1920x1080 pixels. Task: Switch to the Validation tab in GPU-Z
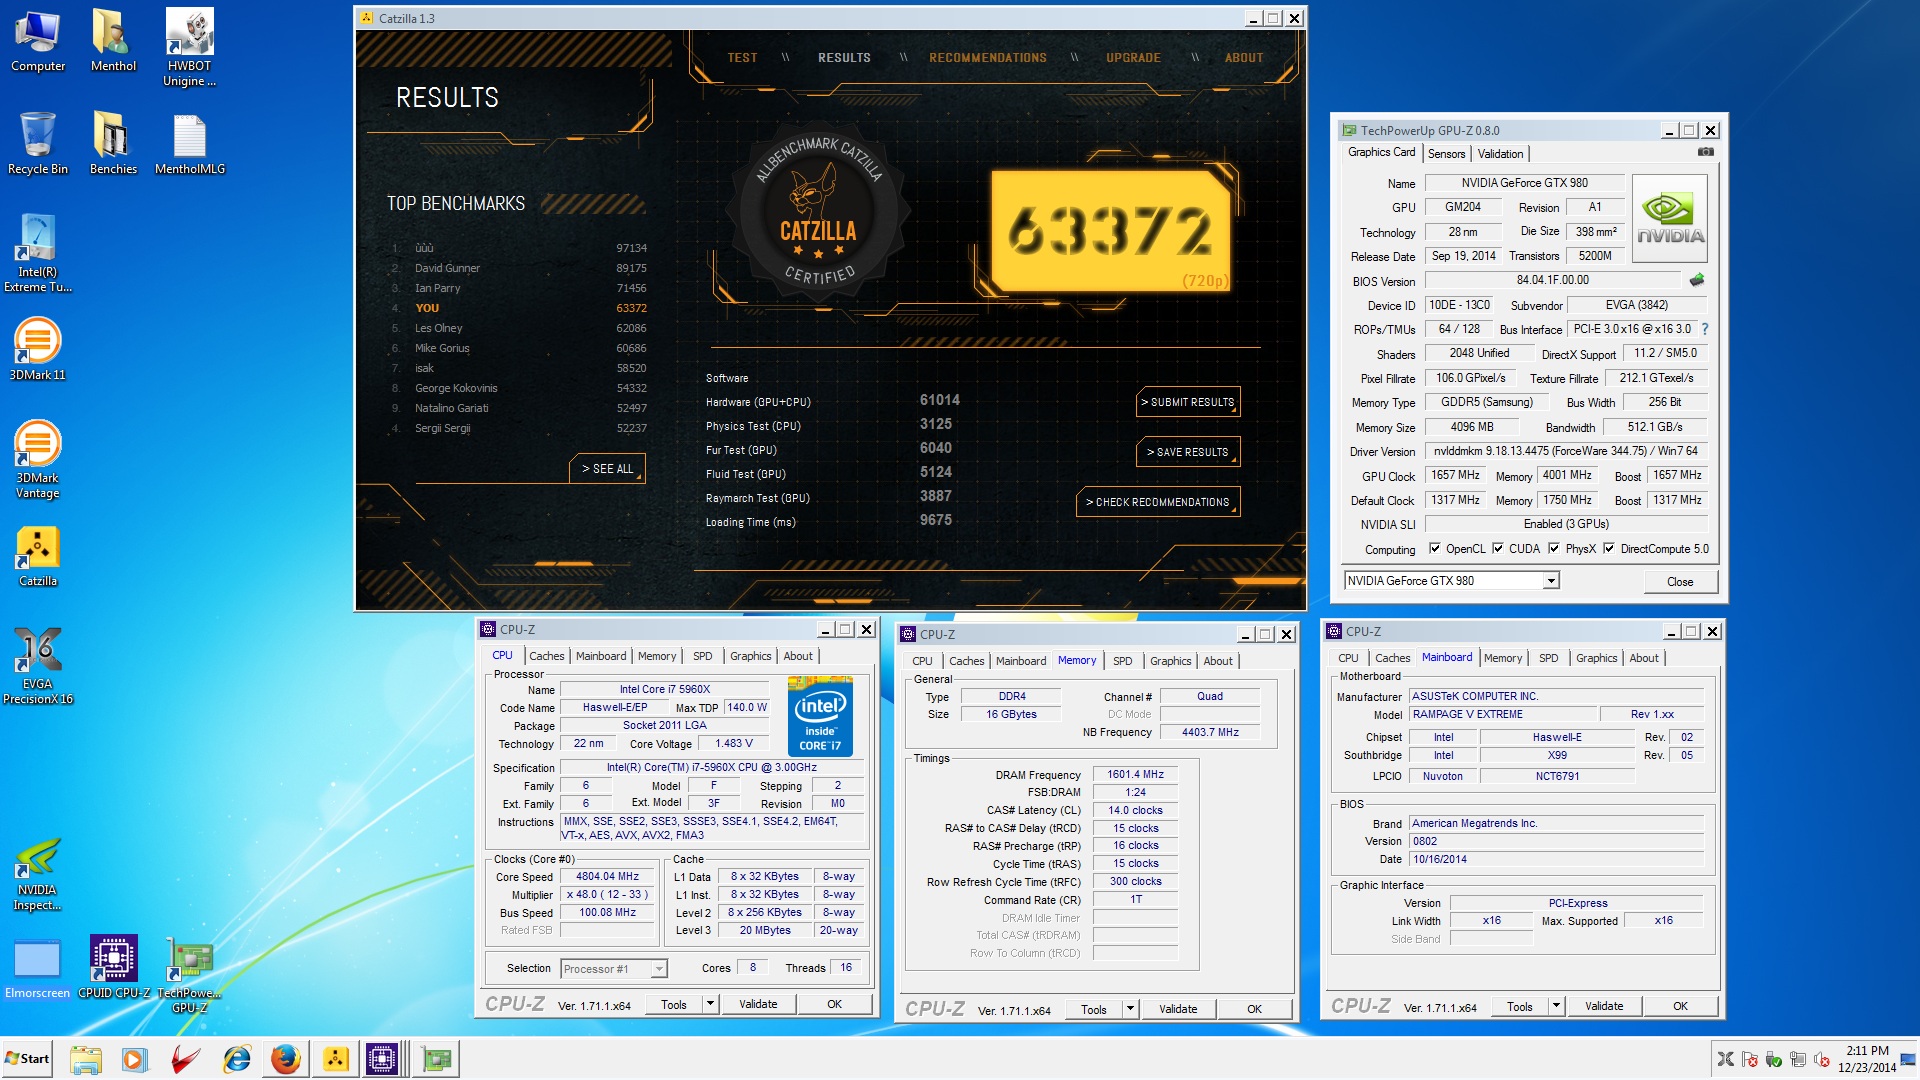1500,154
